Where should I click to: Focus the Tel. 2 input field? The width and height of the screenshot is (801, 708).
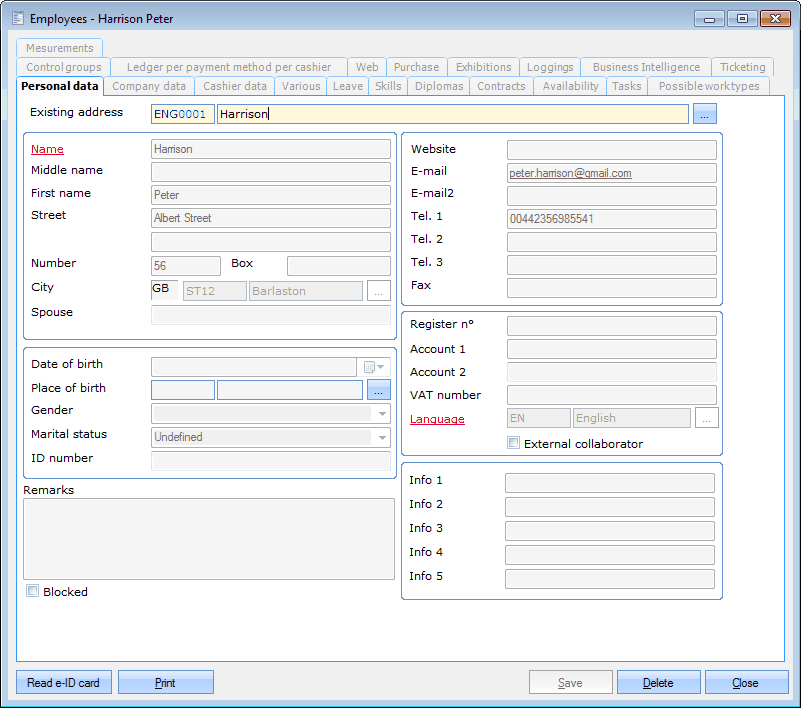[611, 241]
